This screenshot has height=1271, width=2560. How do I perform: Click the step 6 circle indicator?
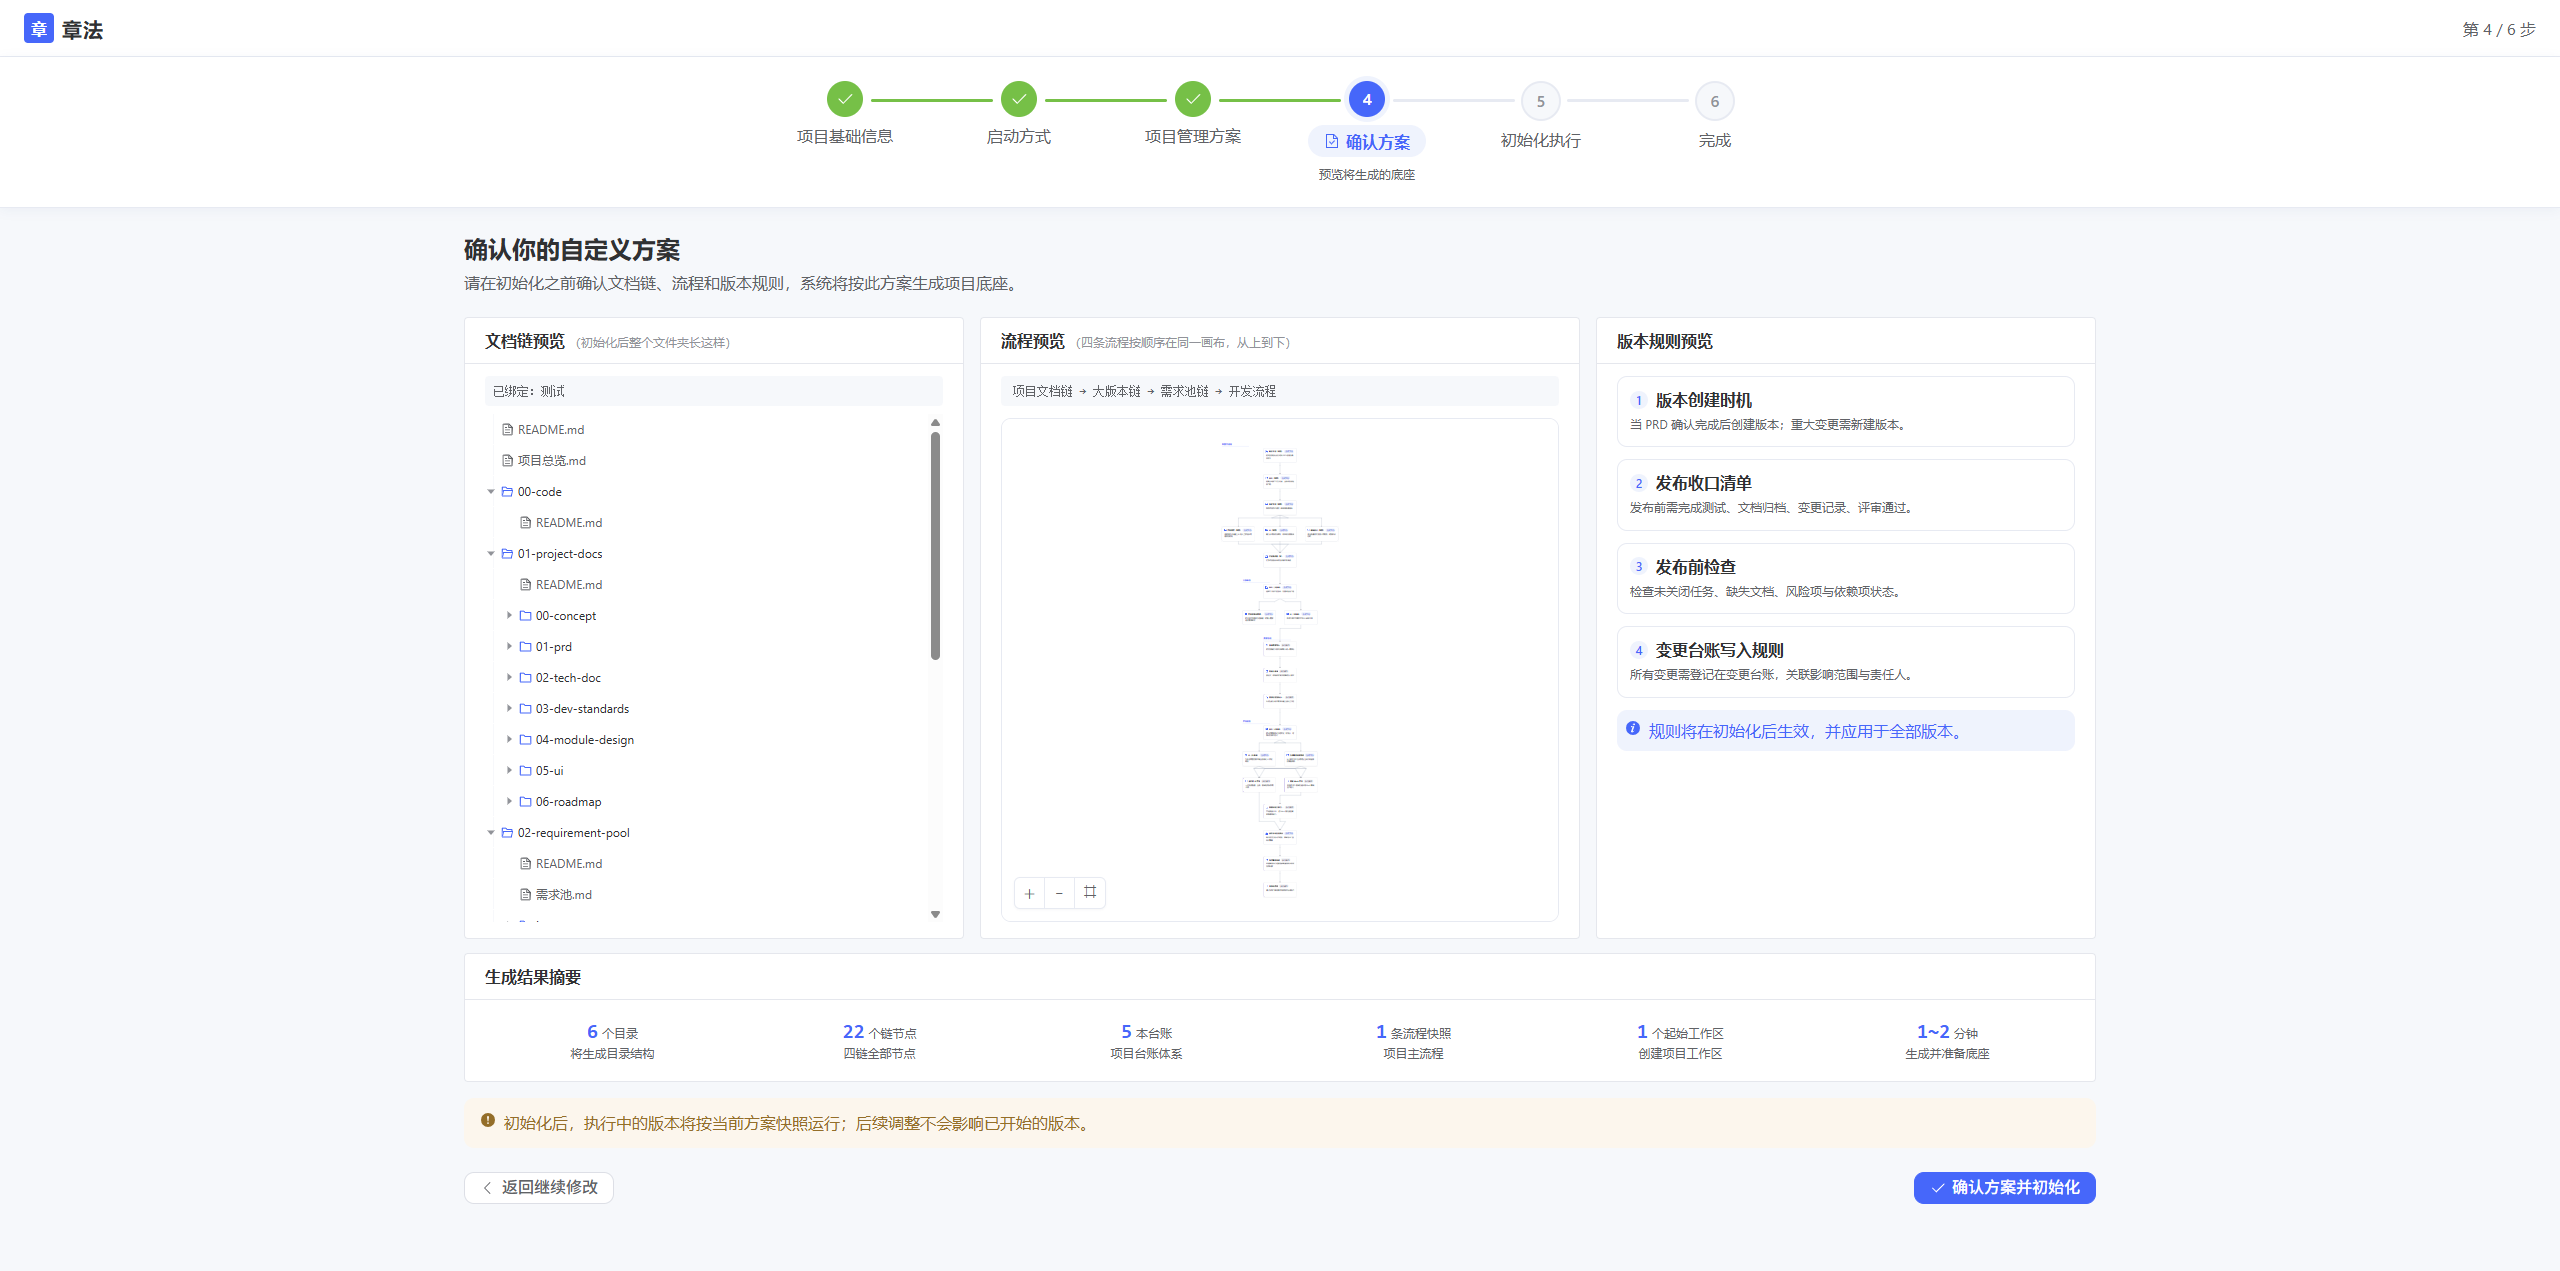click(1715, 101)
